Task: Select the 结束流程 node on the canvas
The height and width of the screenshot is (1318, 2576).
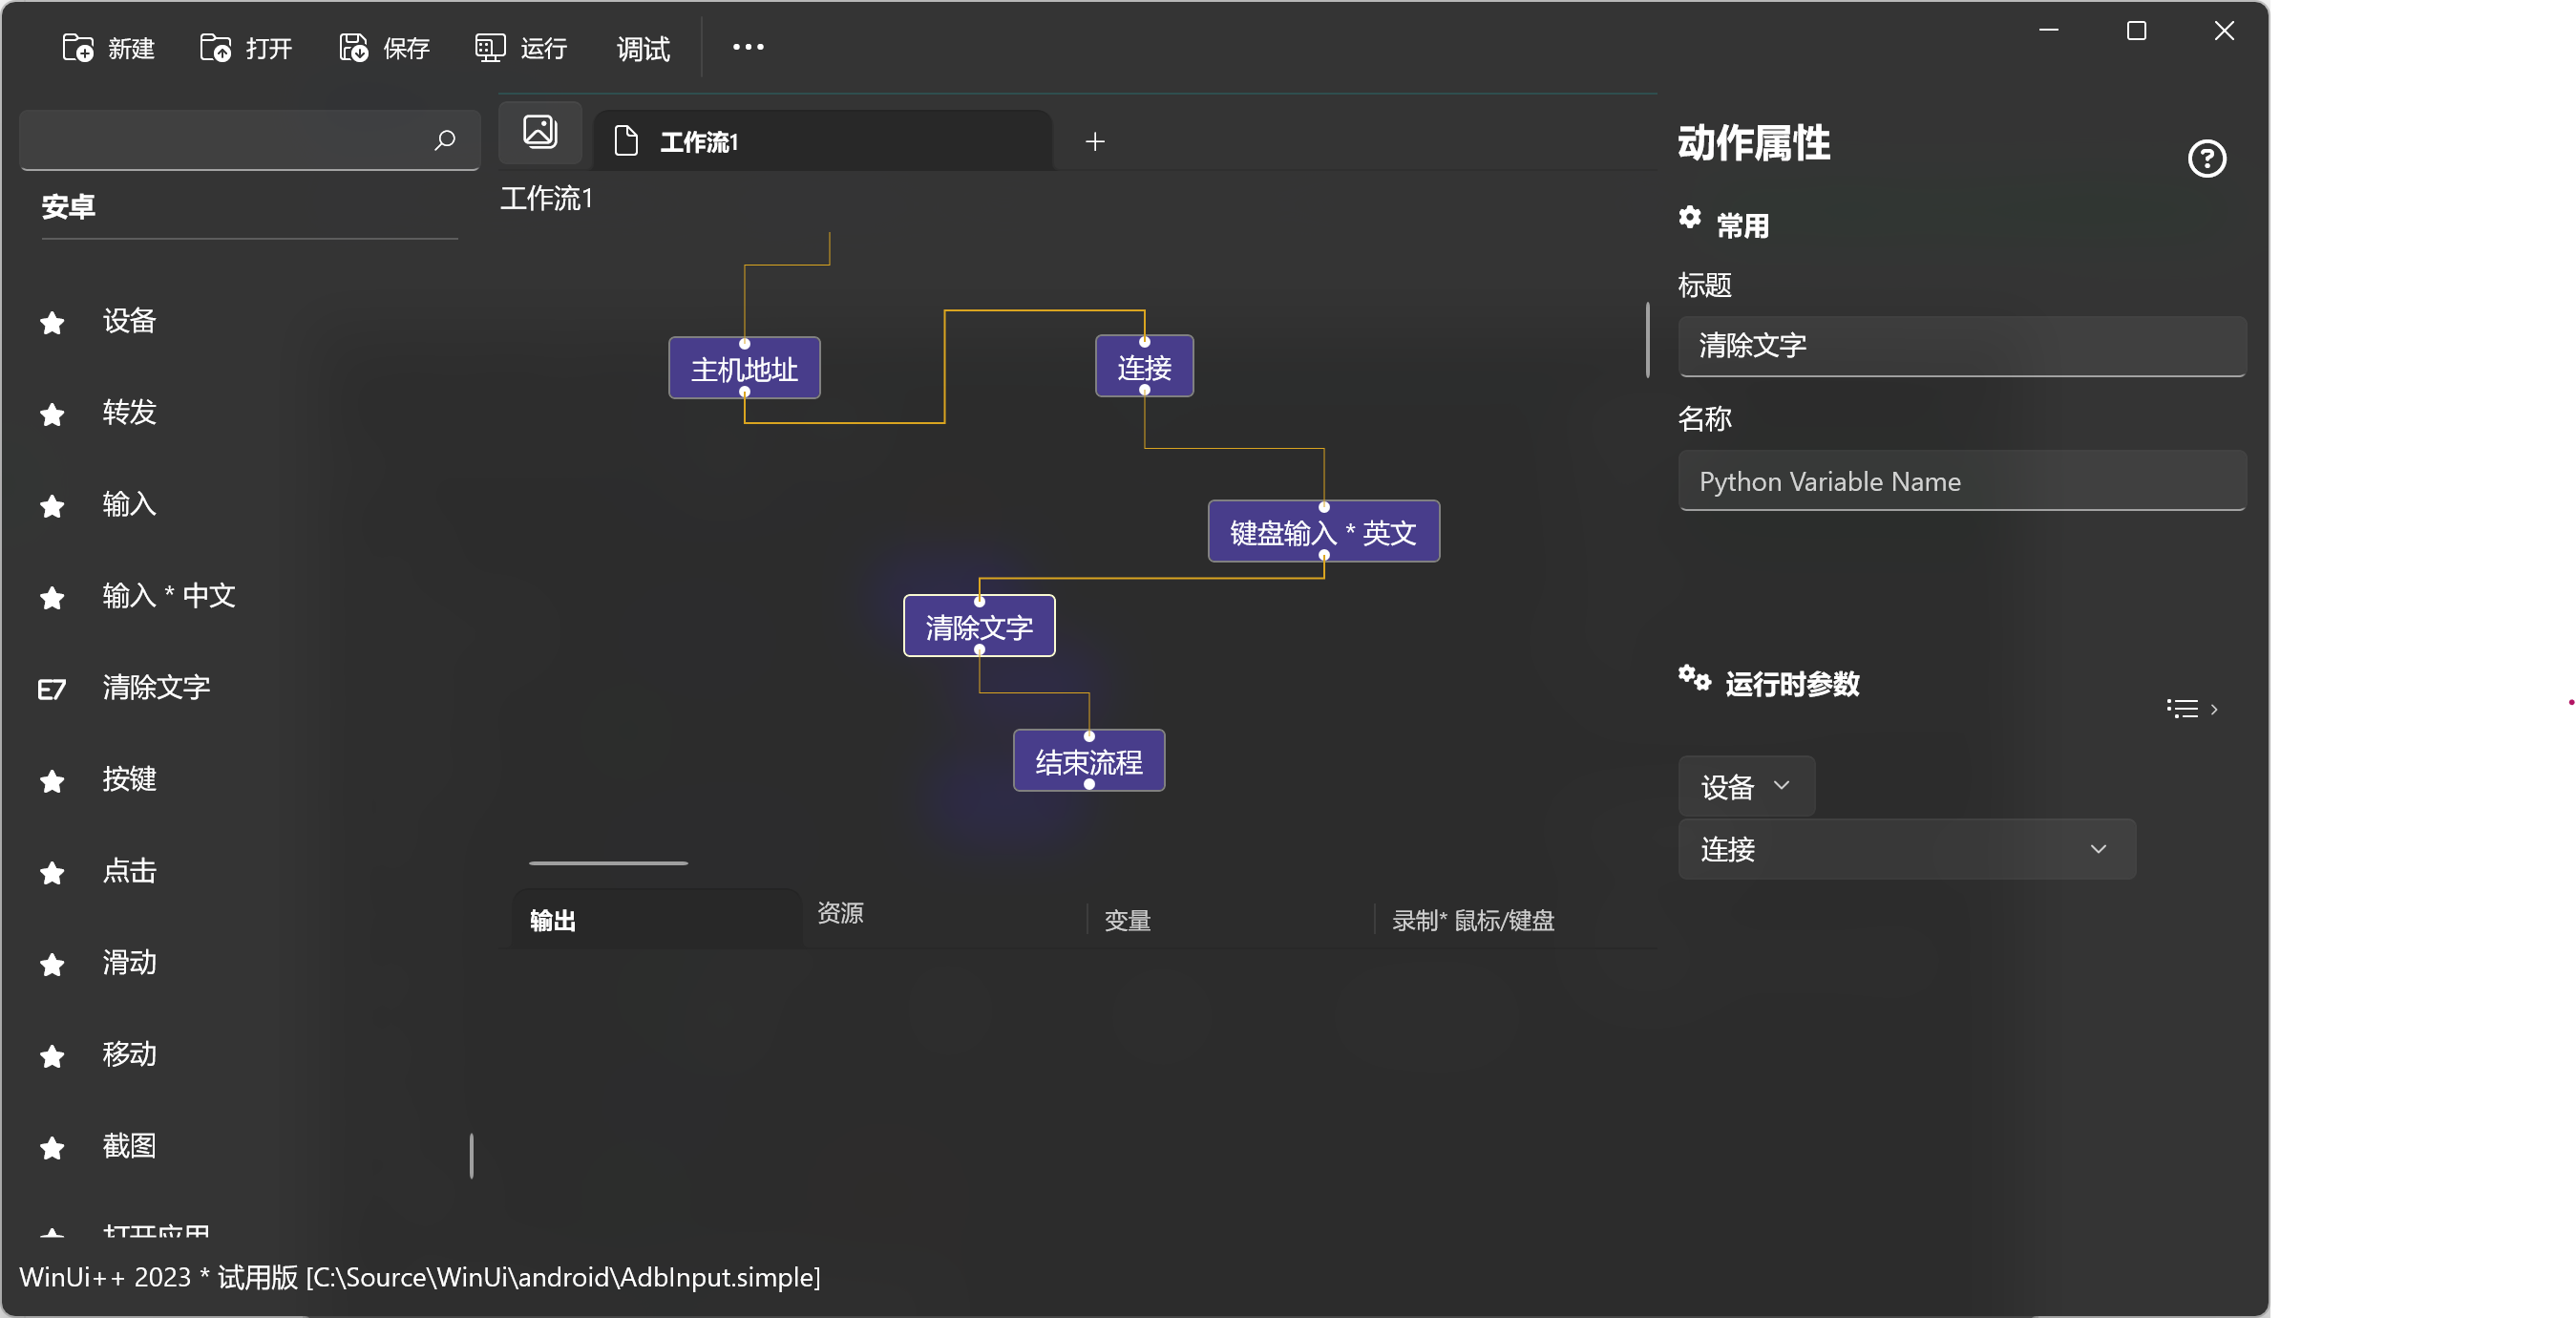Action: pyautogui.click(x=1088, y=762)
